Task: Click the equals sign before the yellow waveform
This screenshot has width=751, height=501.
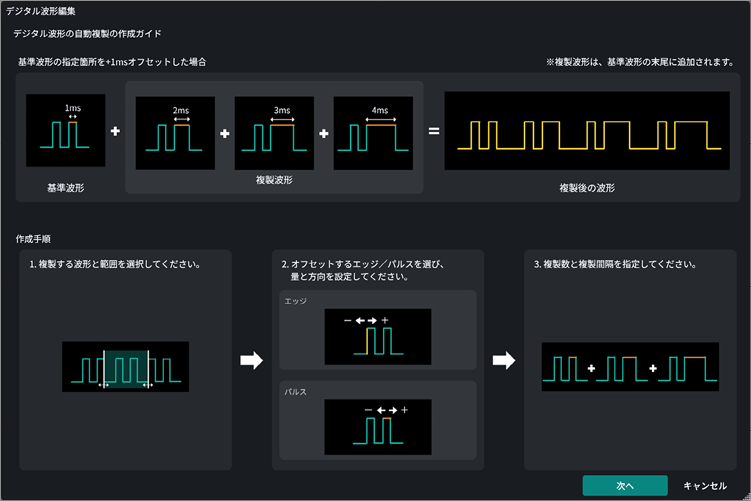Action: pyautogui.click(x=434, y=131)
